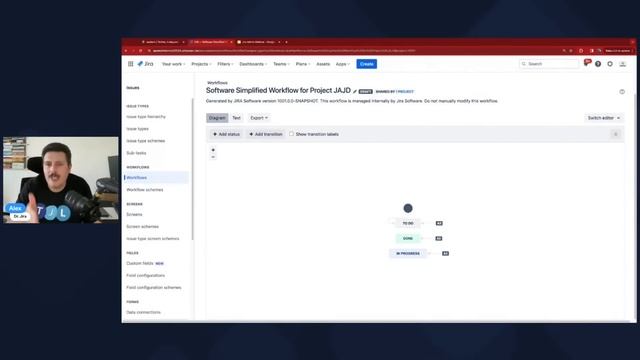Open Issue type schemes in the sidebar
Viewport: 640px width, 360px height.
tap(146, 141)
